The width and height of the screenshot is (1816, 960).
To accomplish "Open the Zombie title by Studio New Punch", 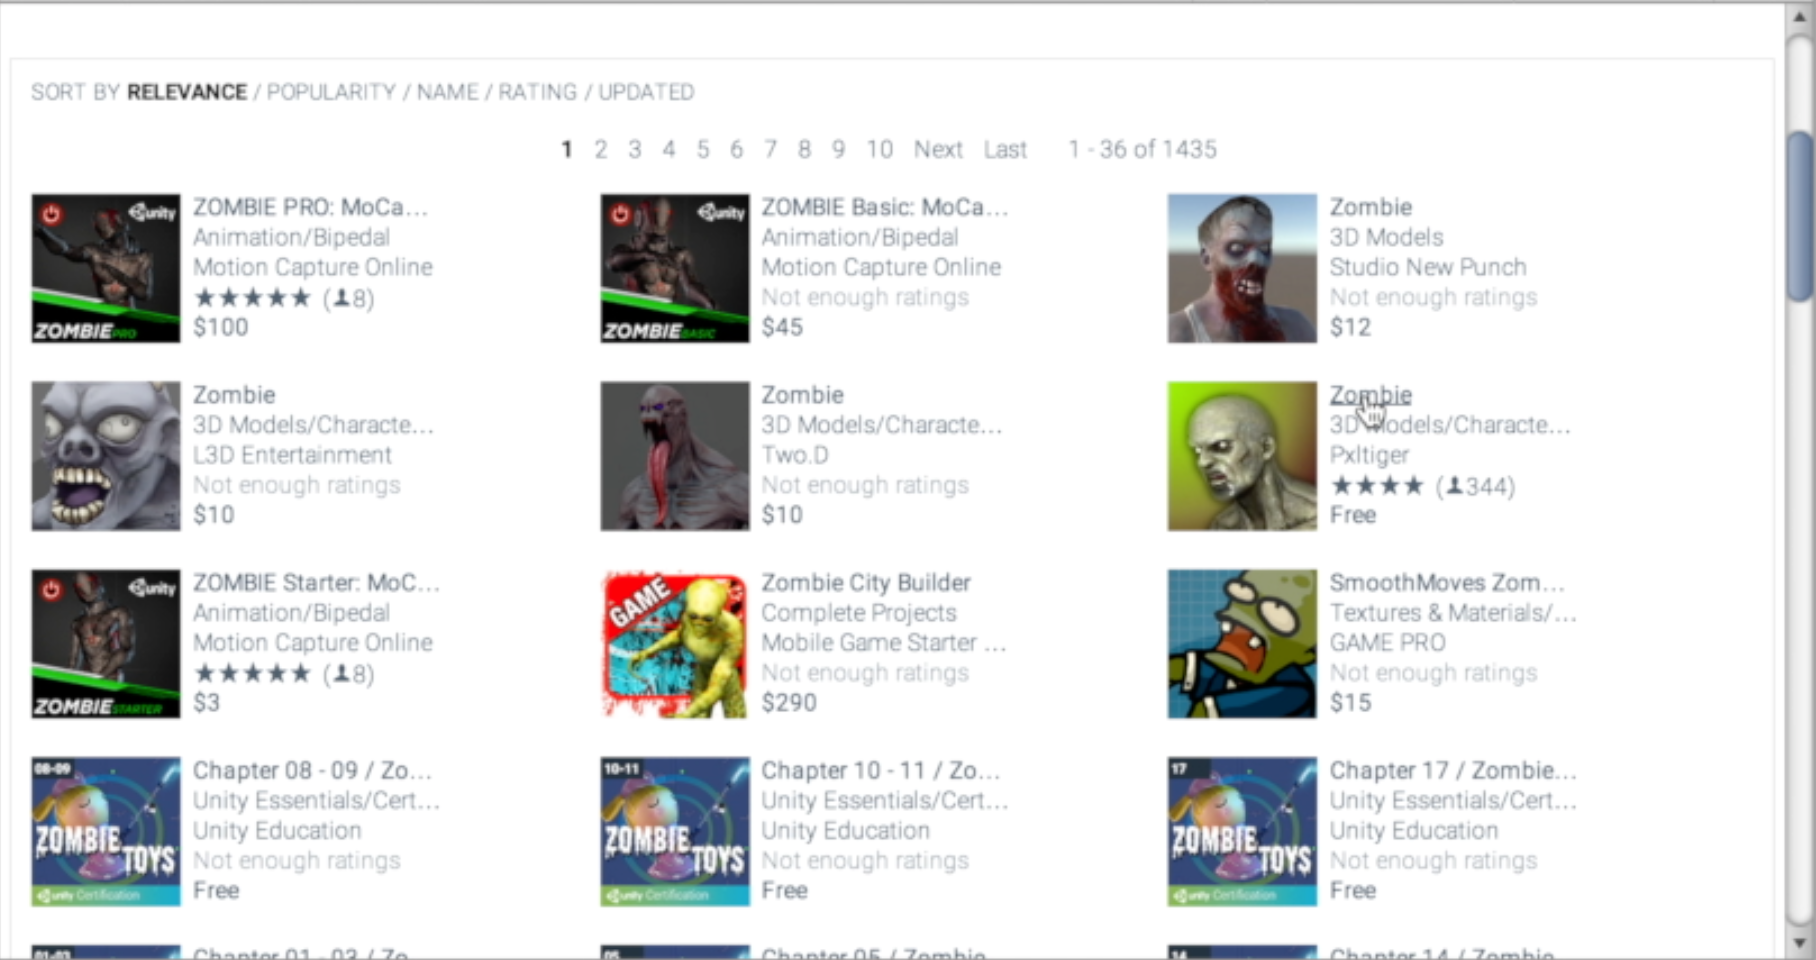I will click(x=1371, y=207).
